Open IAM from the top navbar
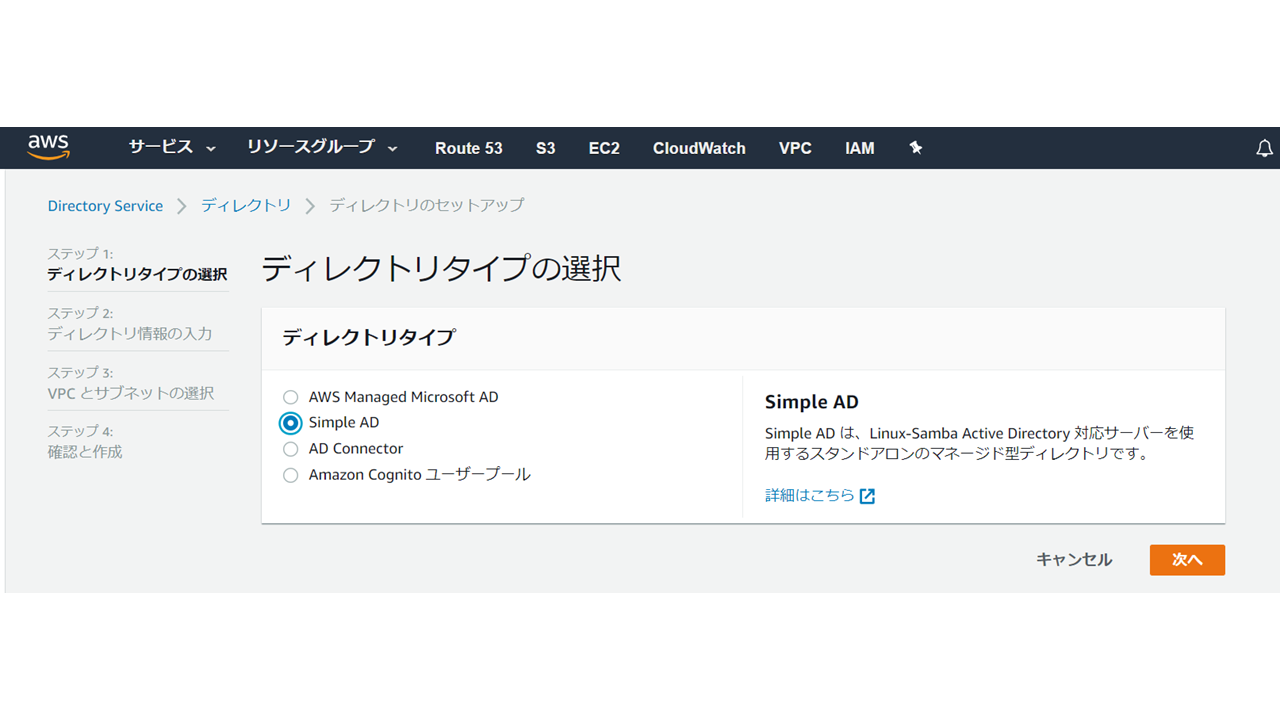 coord(859,148)
